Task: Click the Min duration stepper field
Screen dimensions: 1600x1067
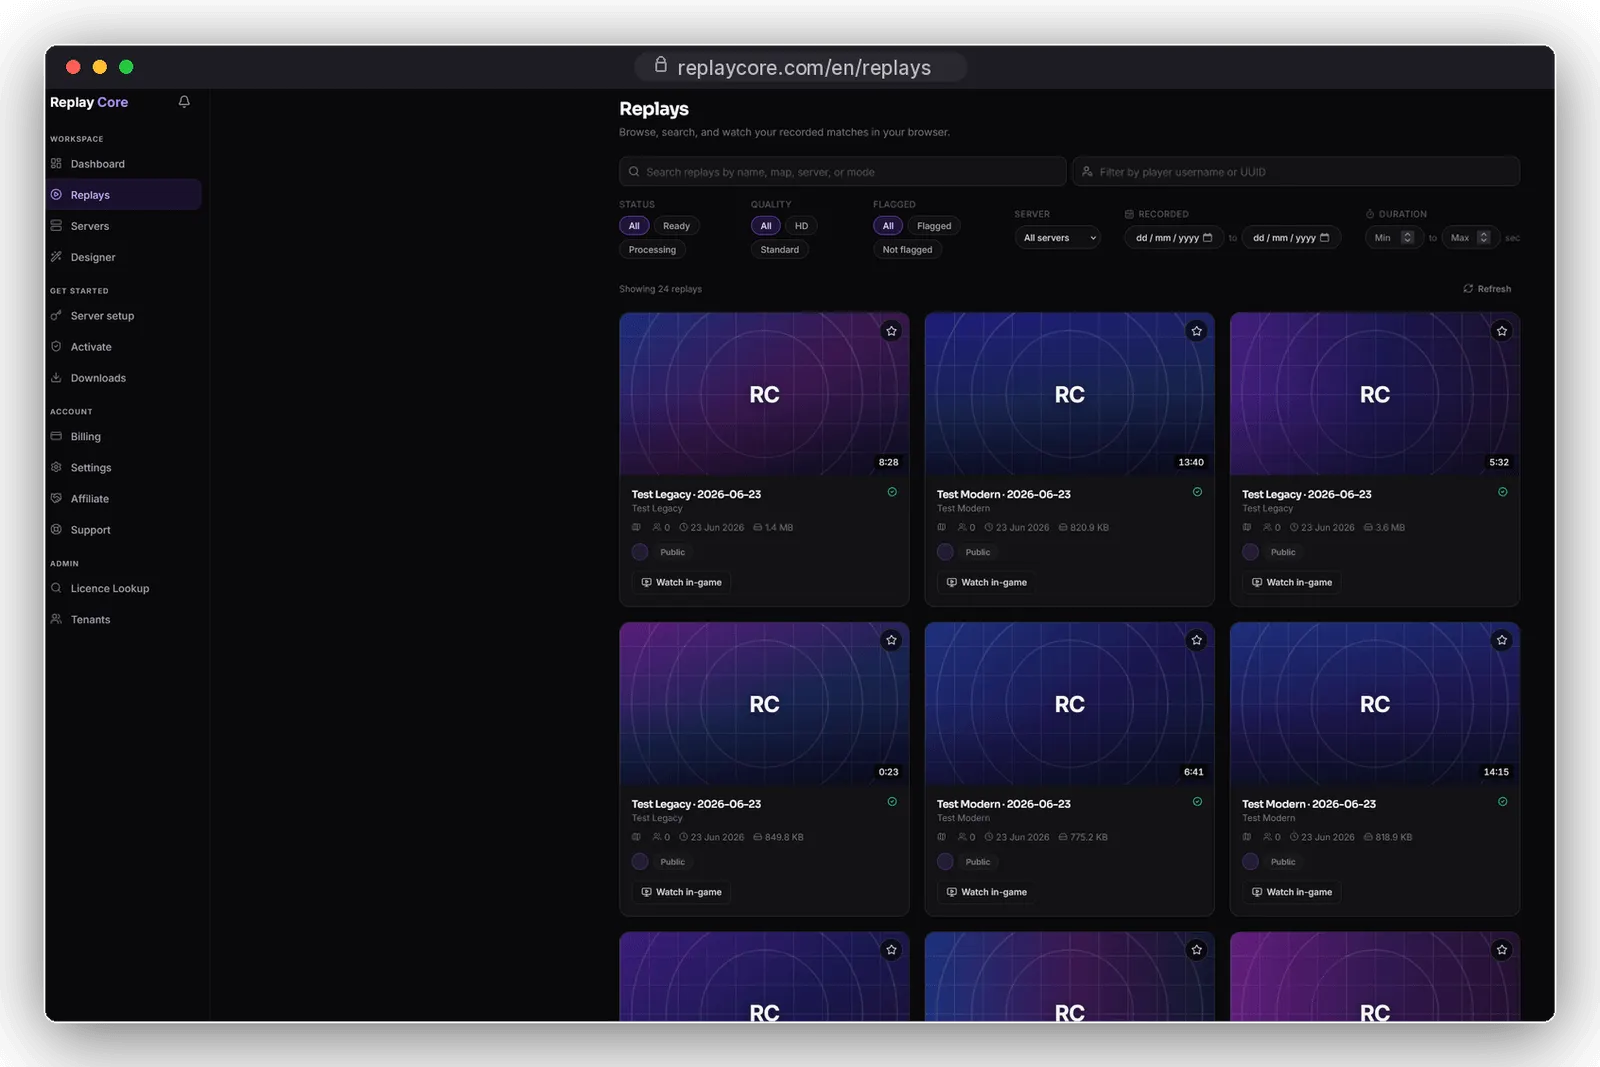Action: click(1394, 238)
